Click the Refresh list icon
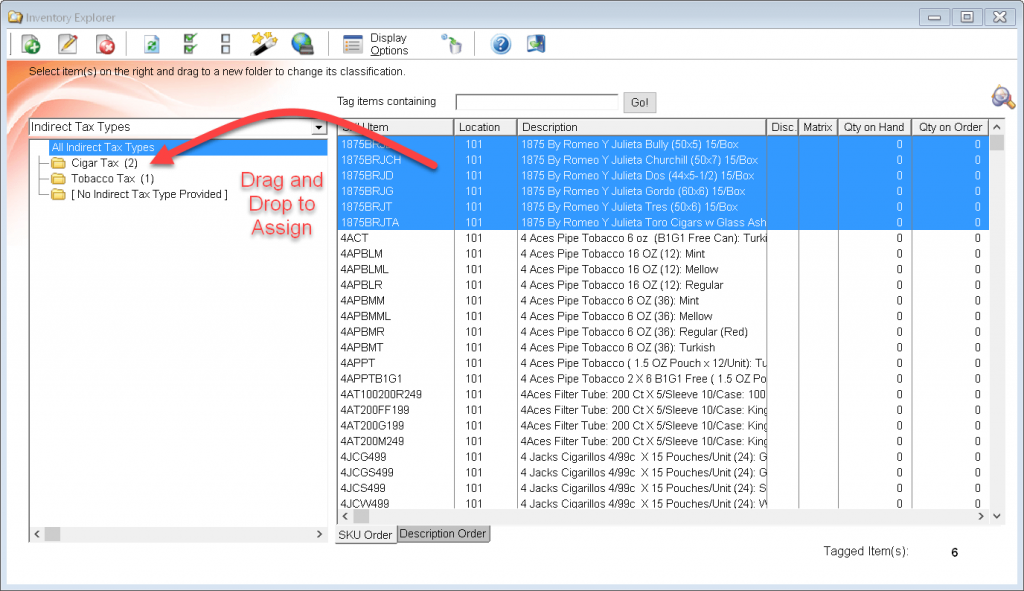The height and width of the screenshot is (591, 1024). click(153, 43)
